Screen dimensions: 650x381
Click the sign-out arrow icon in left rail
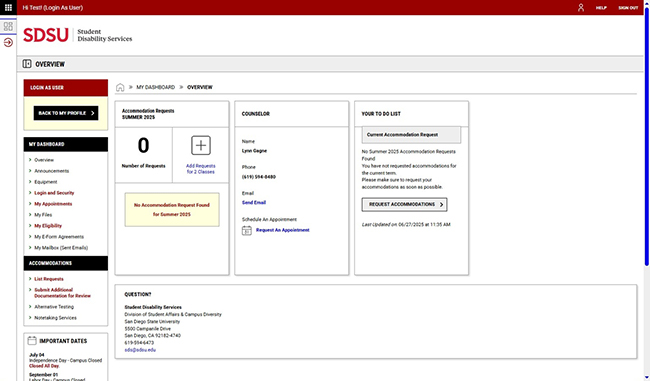tap(8, 42)
